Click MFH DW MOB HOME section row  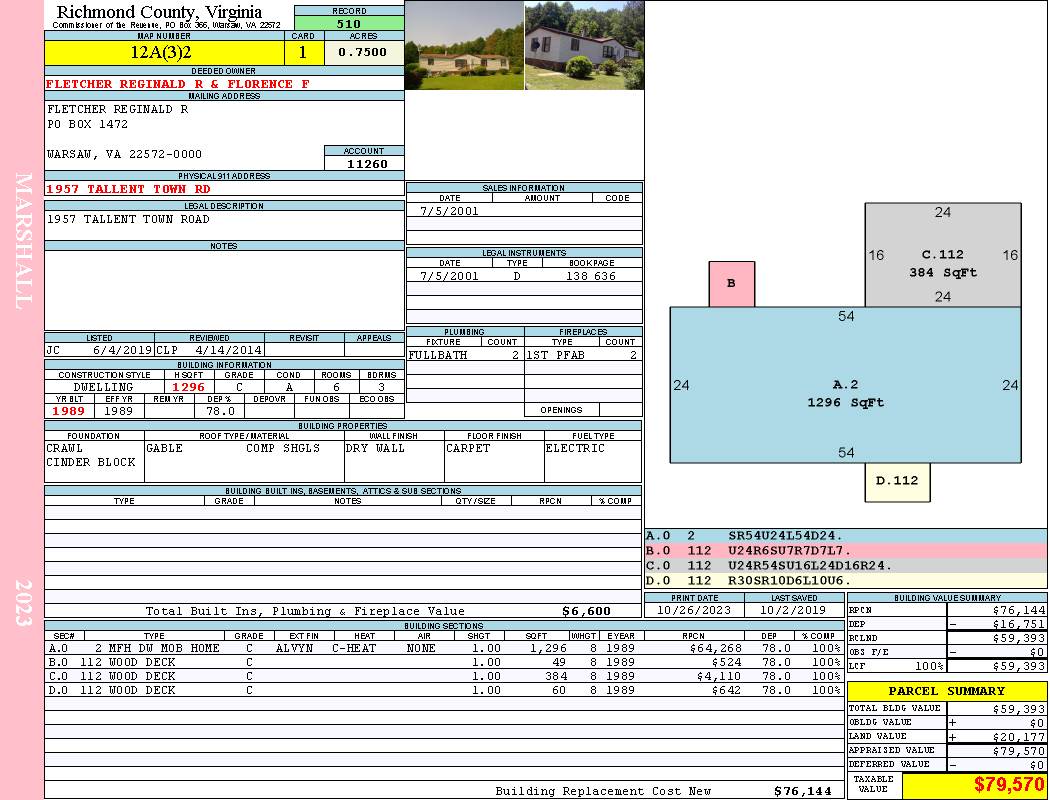[x=443, y=648]
